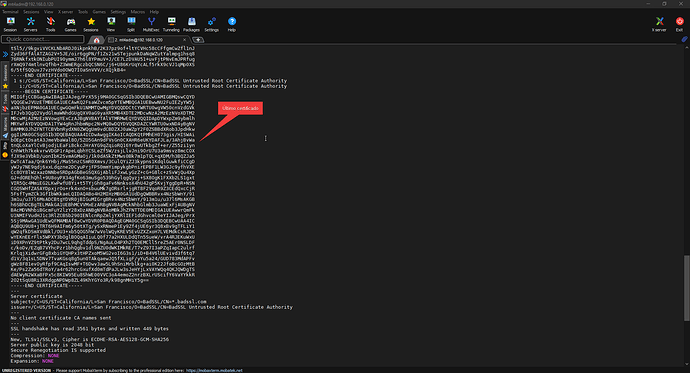Open the Packages manager icon

coord(191,24)
